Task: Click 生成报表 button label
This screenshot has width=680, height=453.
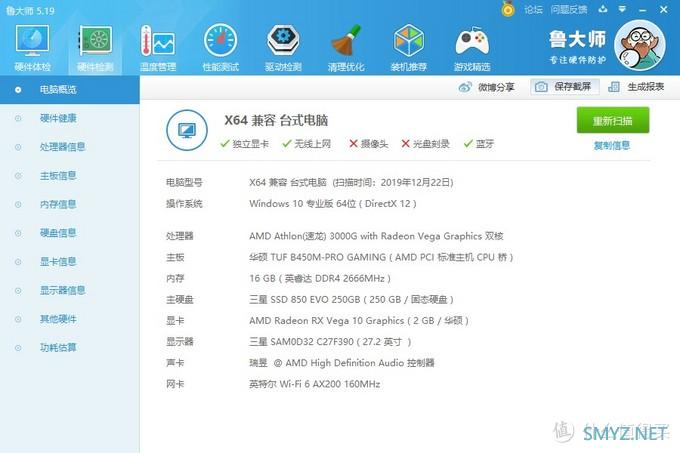Action: [646, 87]
